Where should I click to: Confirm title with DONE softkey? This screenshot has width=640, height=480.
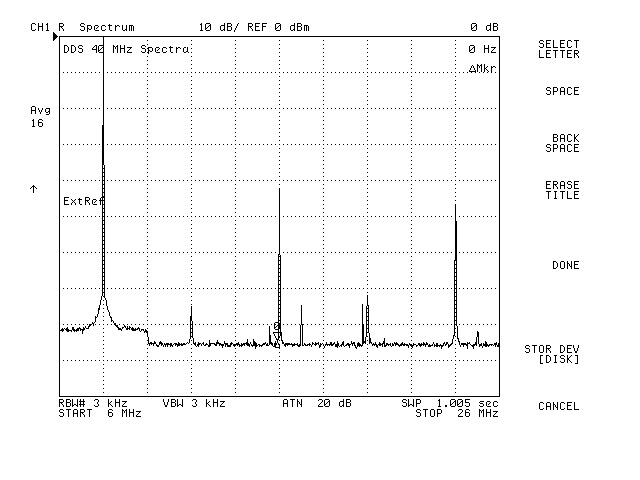pos(565,265)
